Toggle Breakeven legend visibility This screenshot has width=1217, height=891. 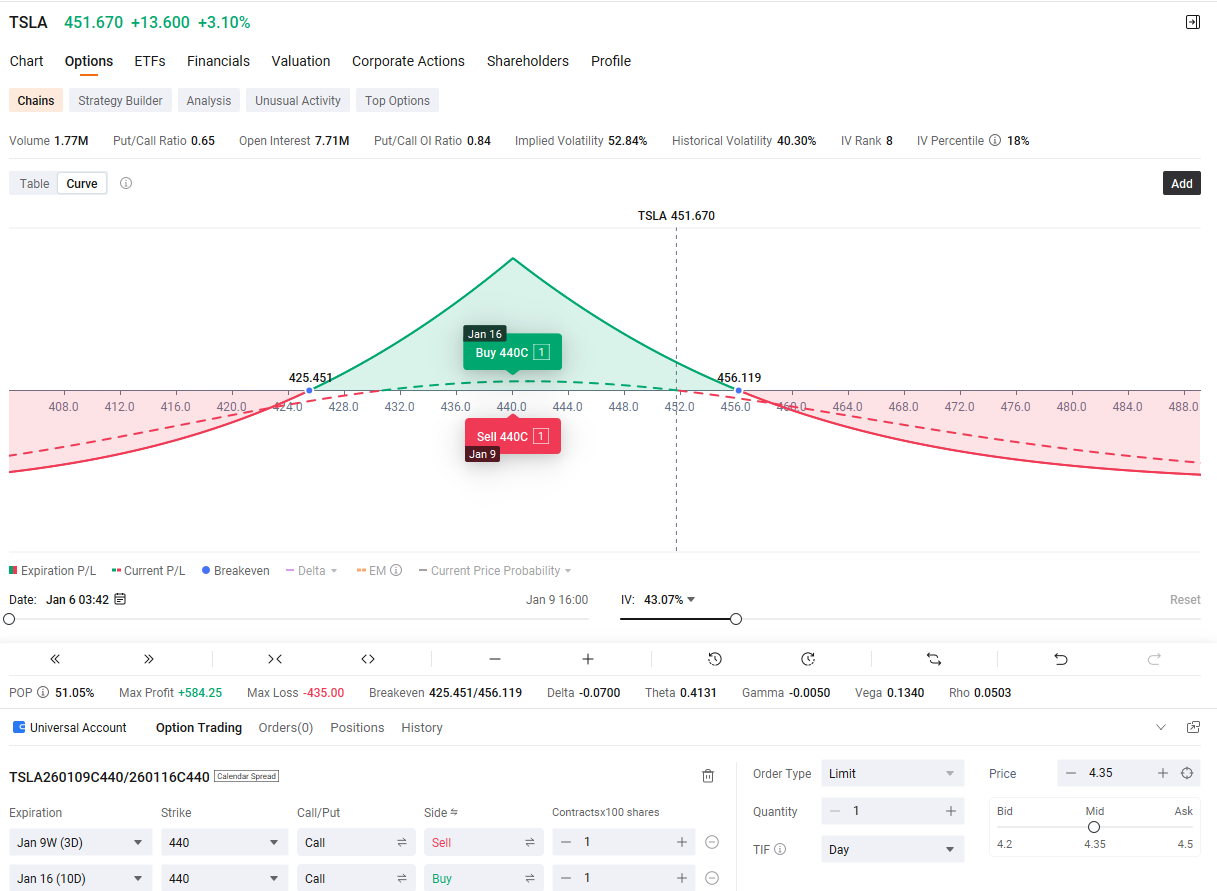pyautogui.click(x=236, y=571)
